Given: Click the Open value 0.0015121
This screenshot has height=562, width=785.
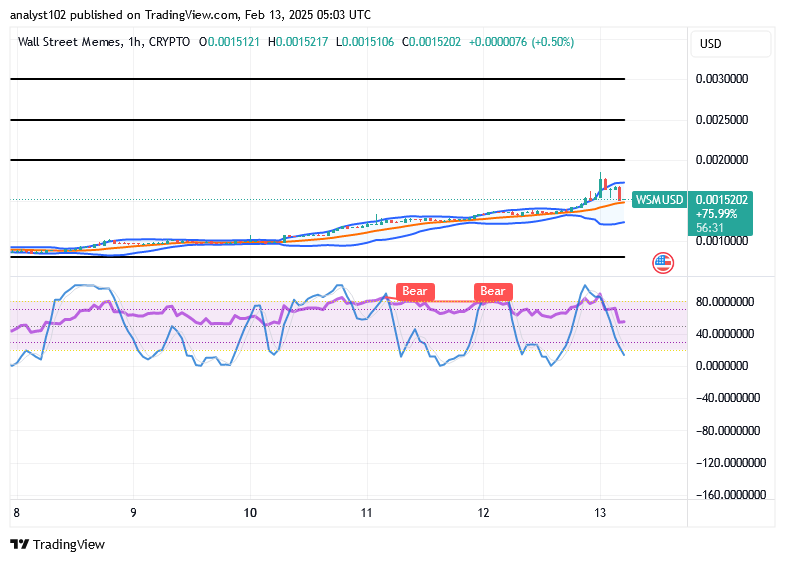Looking at the screenshot, I should [234, 42].
